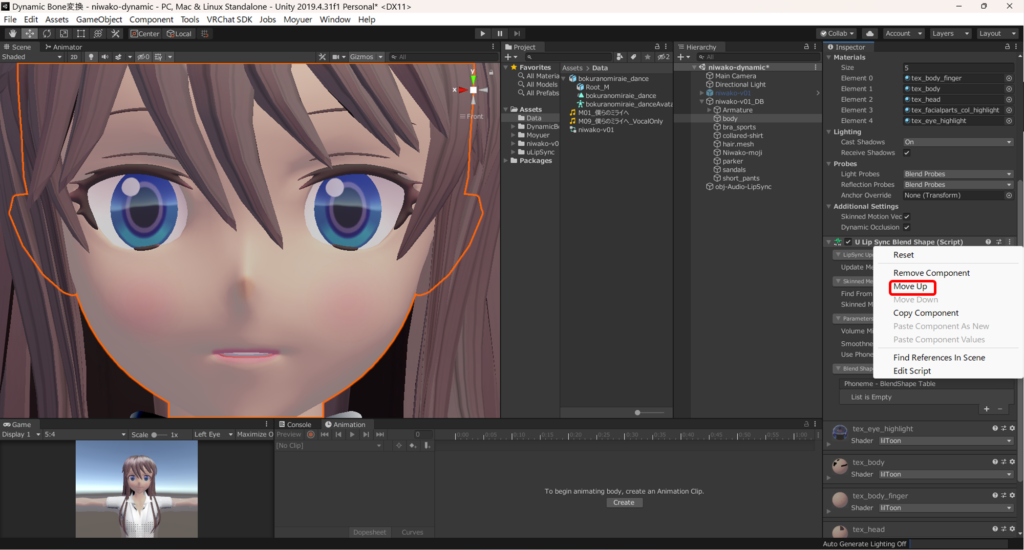Select the Rect Transform tool
Viewport: 1024px width, 550px height.
pos(81,33)
